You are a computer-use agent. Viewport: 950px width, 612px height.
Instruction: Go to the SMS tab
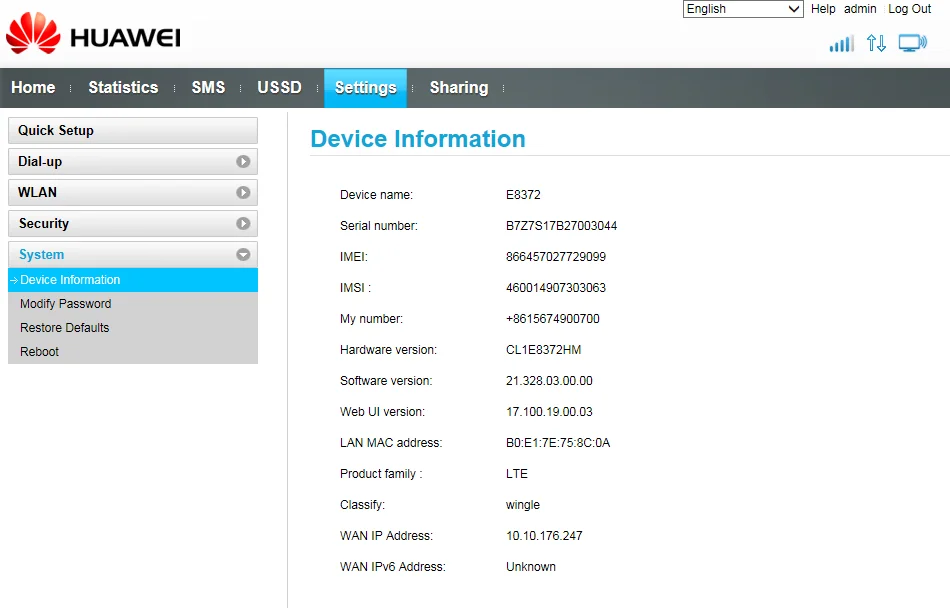(208, 88)
